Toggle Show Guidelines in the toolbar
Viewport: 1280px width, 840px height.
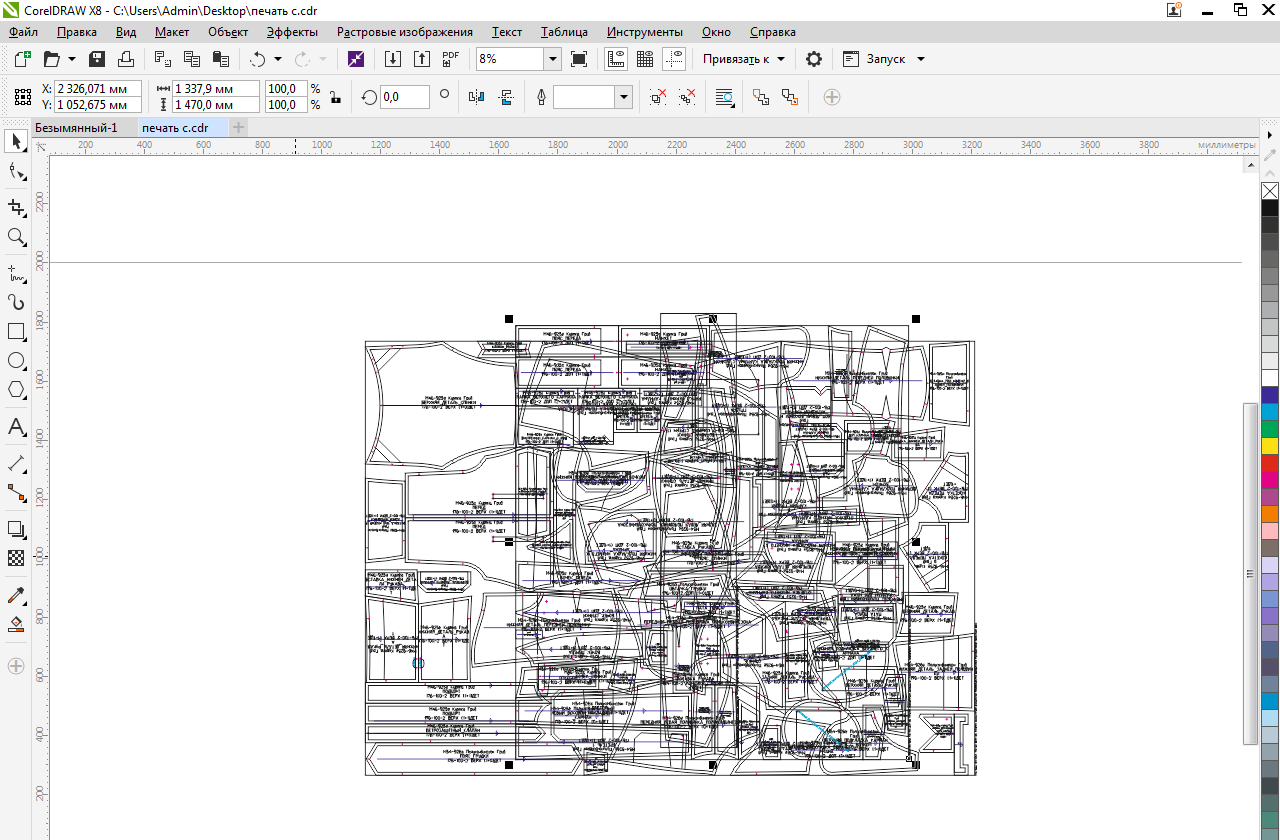point(674,59)
